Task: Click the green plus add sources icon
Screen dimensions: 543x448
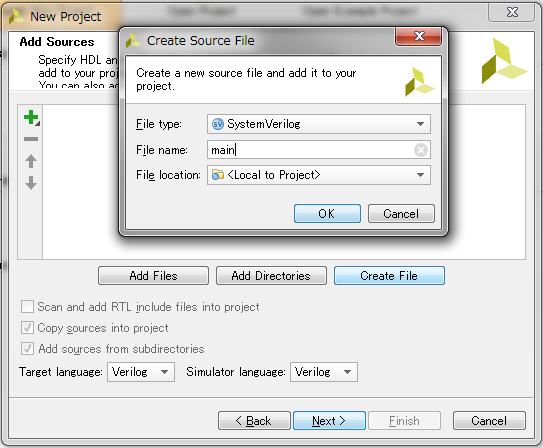Action: point(31,117)
